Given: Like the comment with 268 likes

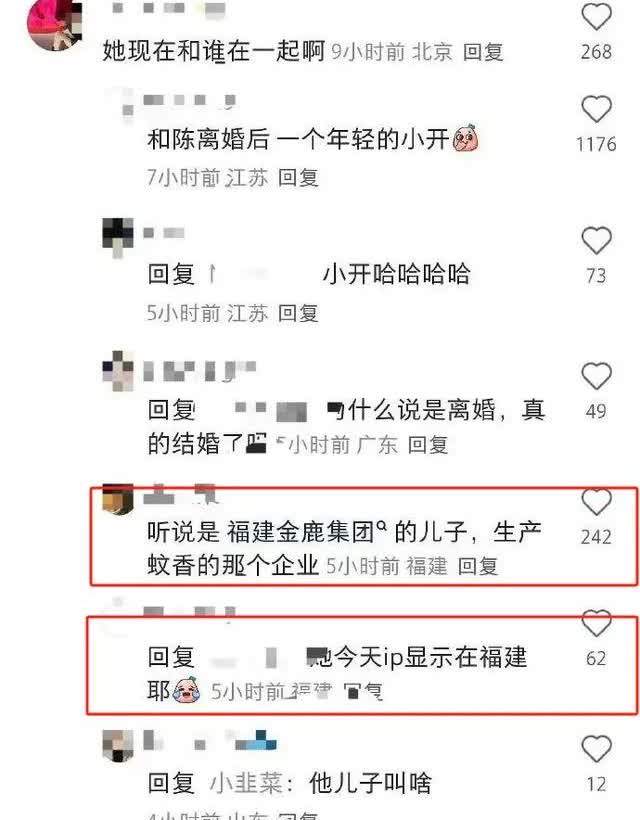Looking at the screenshot, I should [596, 17].
